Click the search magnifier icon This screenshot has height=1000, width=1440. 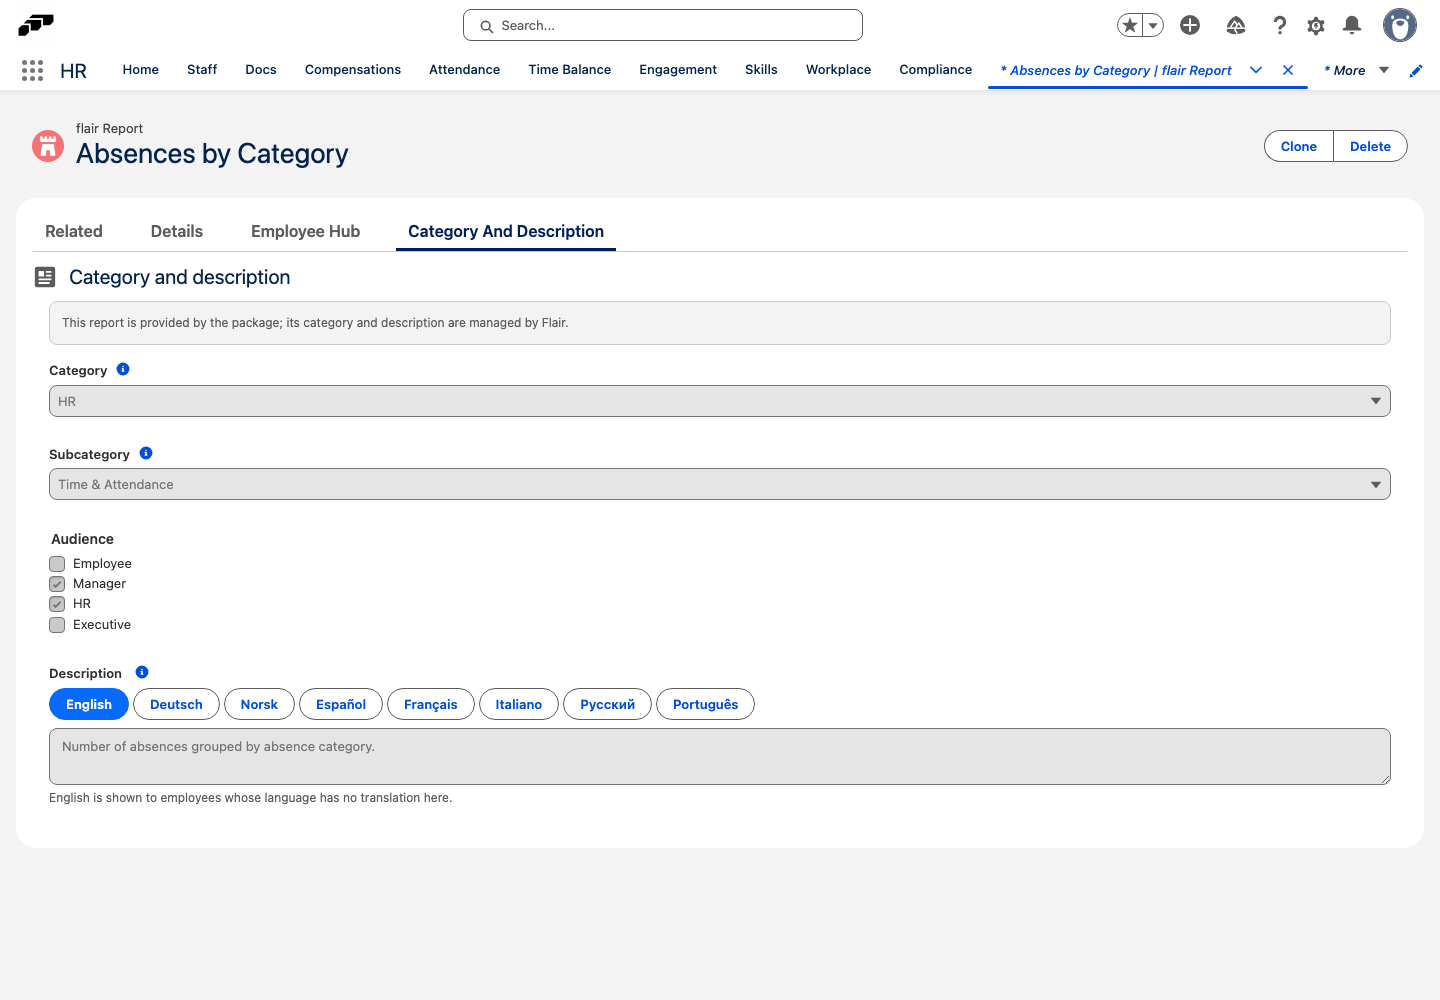pos(487,26)
